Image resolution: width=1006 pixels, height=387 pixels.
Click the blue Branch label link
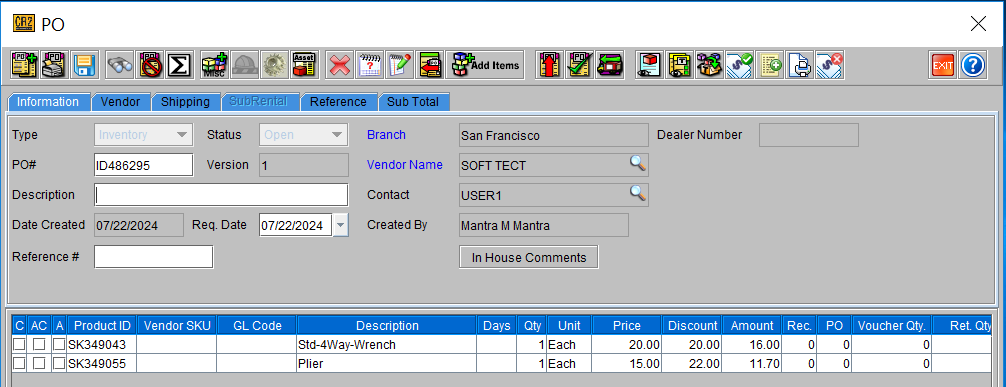(x=386, y=135)
